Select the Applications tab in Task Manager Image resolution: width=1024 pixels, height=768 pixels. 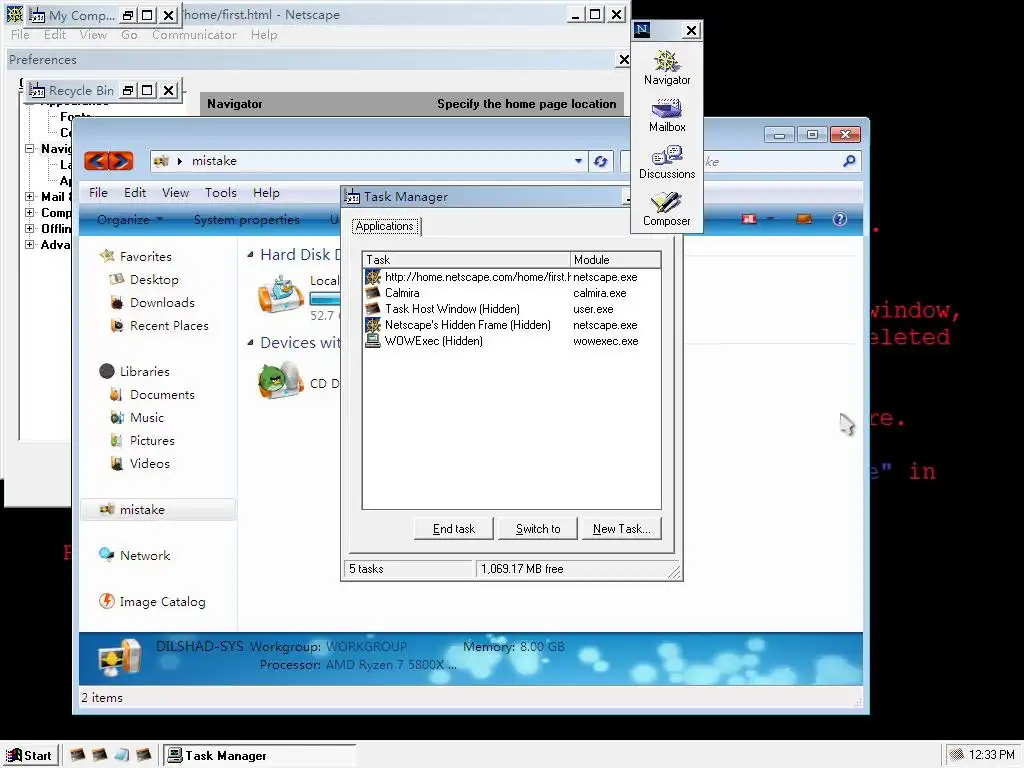point(385,226)
